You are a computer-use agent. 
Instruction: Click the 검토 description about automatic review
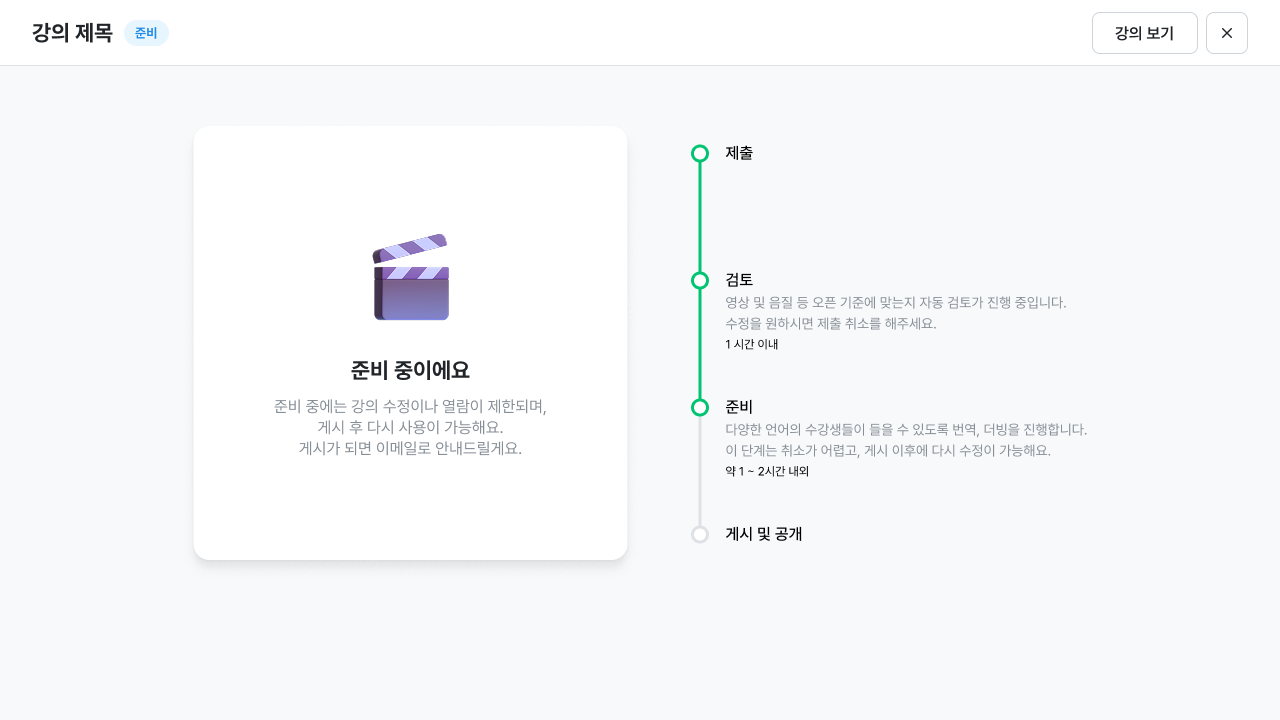[x=895, y=302]
